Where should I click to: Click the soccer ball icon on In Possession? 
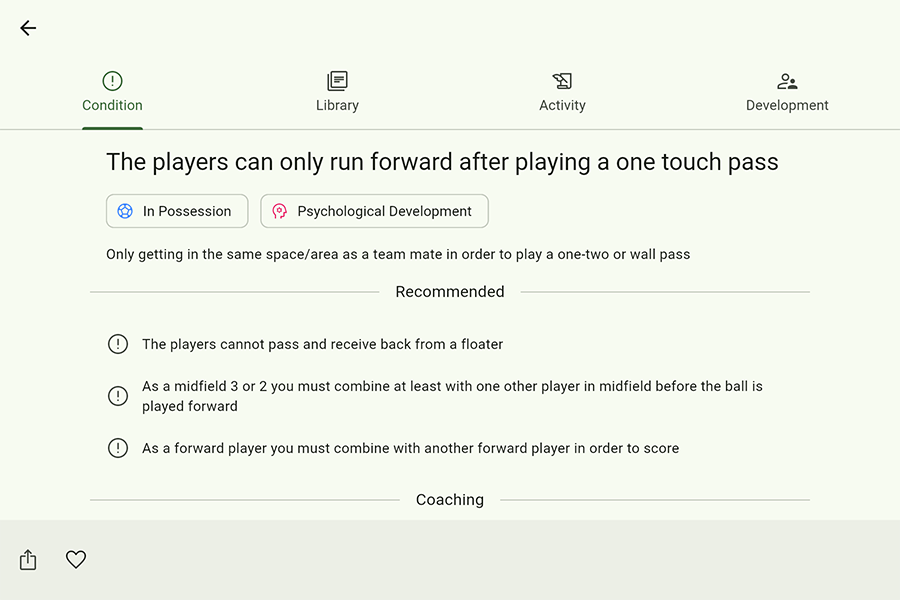click(x=125, y=211)
